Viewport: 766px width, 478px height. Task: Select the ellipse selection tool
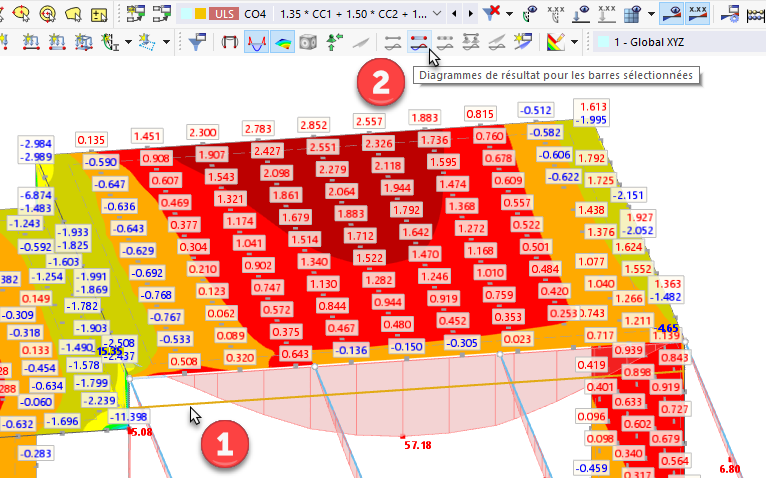click(21, 14)
